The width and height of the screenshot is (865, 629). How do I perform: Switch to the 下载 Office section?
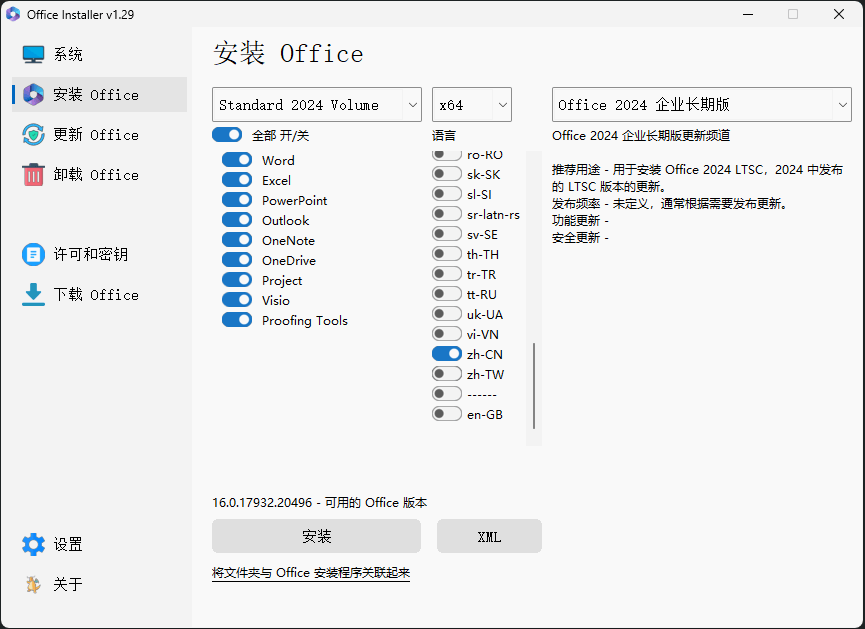(95, 295)
